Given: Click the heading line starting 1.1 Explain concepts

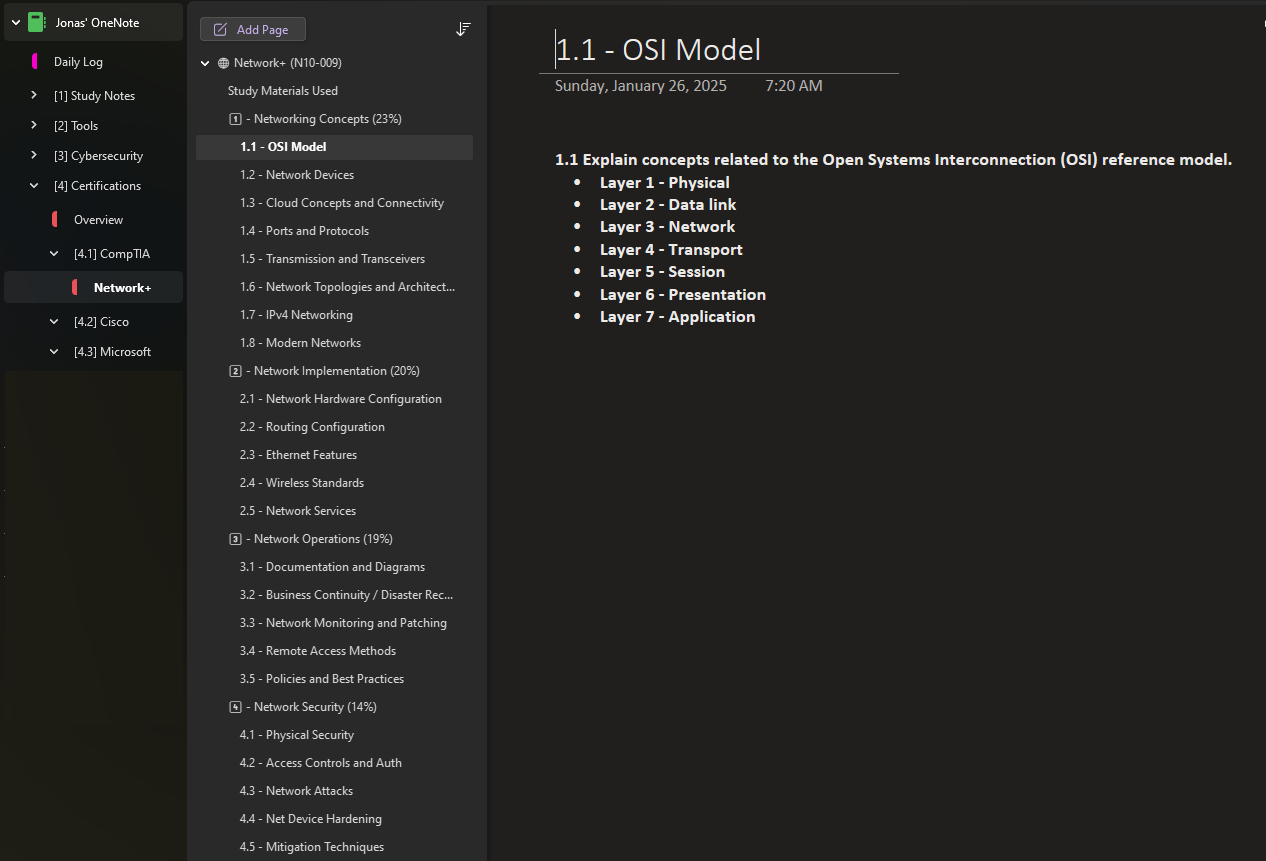Looking at the screenshot, I should pyautogui.click(x=894, y=160).
